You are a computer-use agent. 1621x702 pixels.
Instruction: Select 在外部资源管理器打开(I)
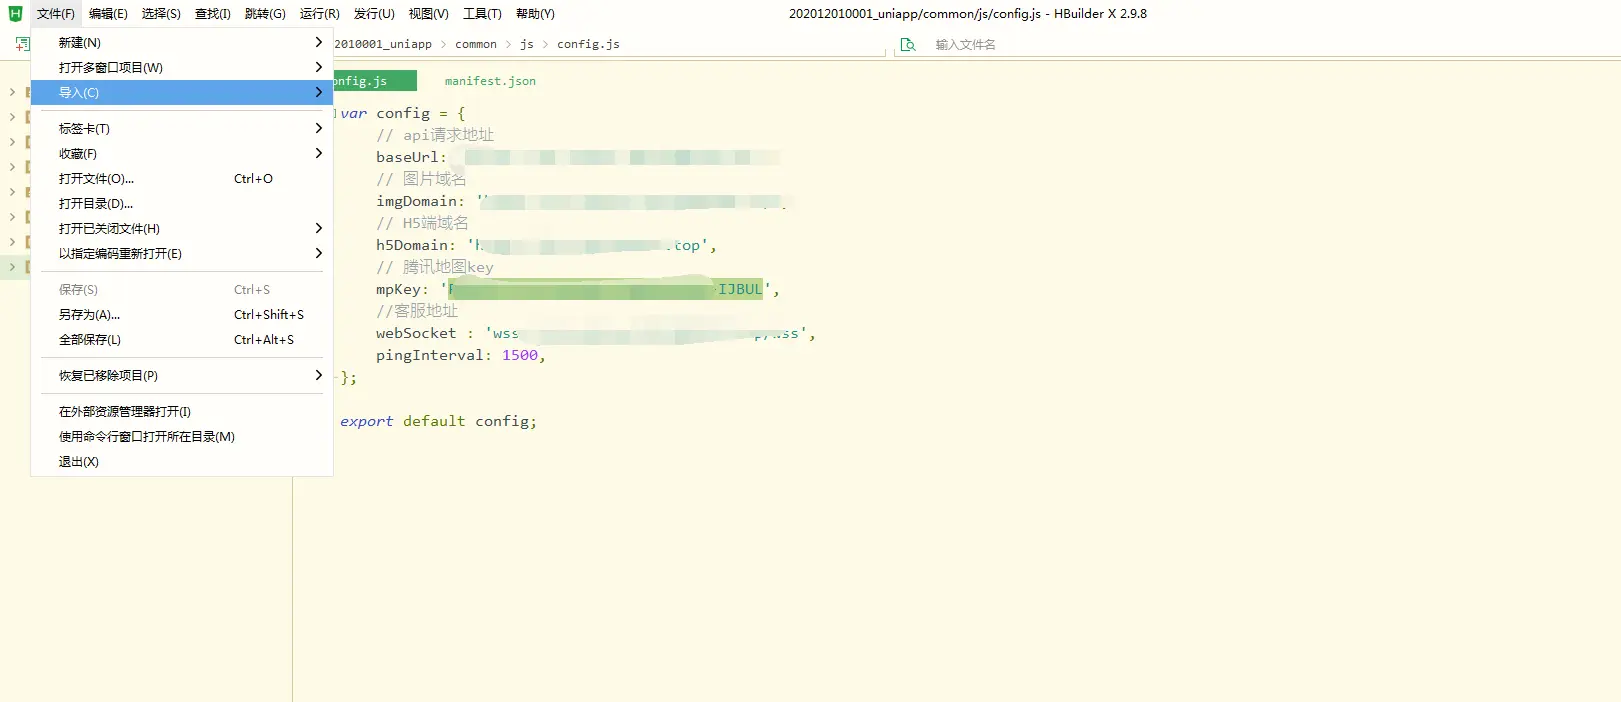[125, 412]
